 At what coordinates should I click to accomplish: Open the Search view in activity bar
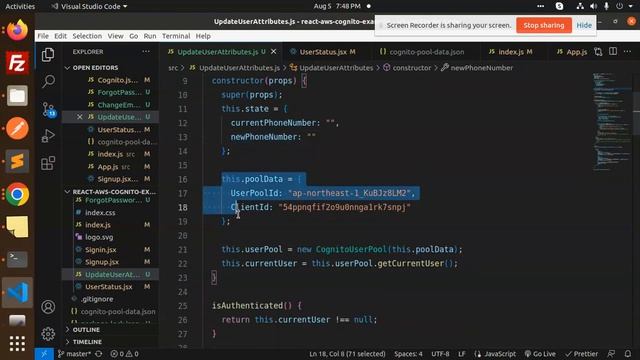pos(48,81)
